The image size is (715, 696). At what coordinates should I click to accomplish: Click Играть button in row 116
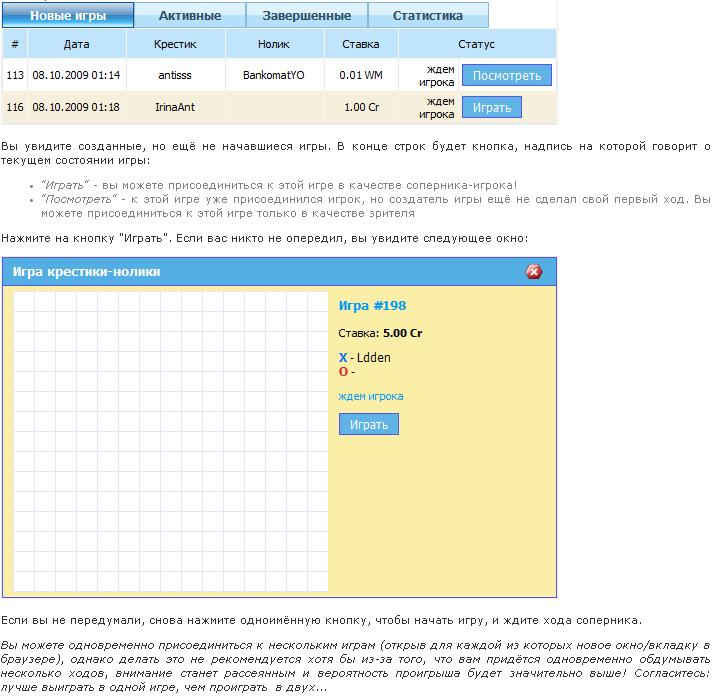pos(492,107)
